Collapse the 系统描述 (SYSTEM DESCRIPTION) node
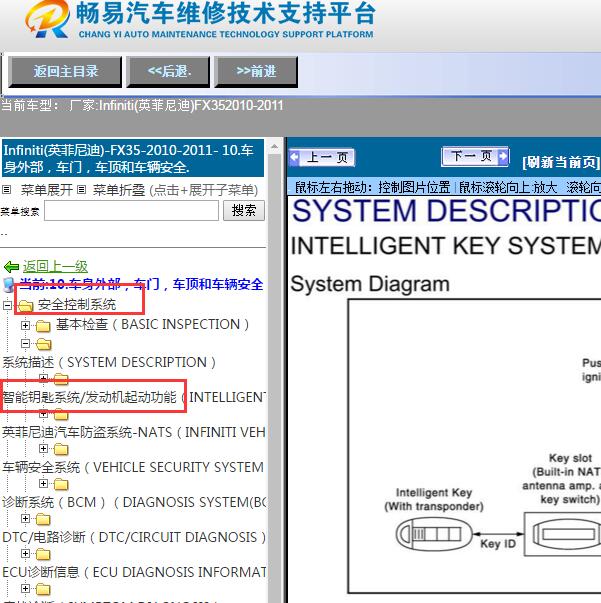 pos(25,343)
